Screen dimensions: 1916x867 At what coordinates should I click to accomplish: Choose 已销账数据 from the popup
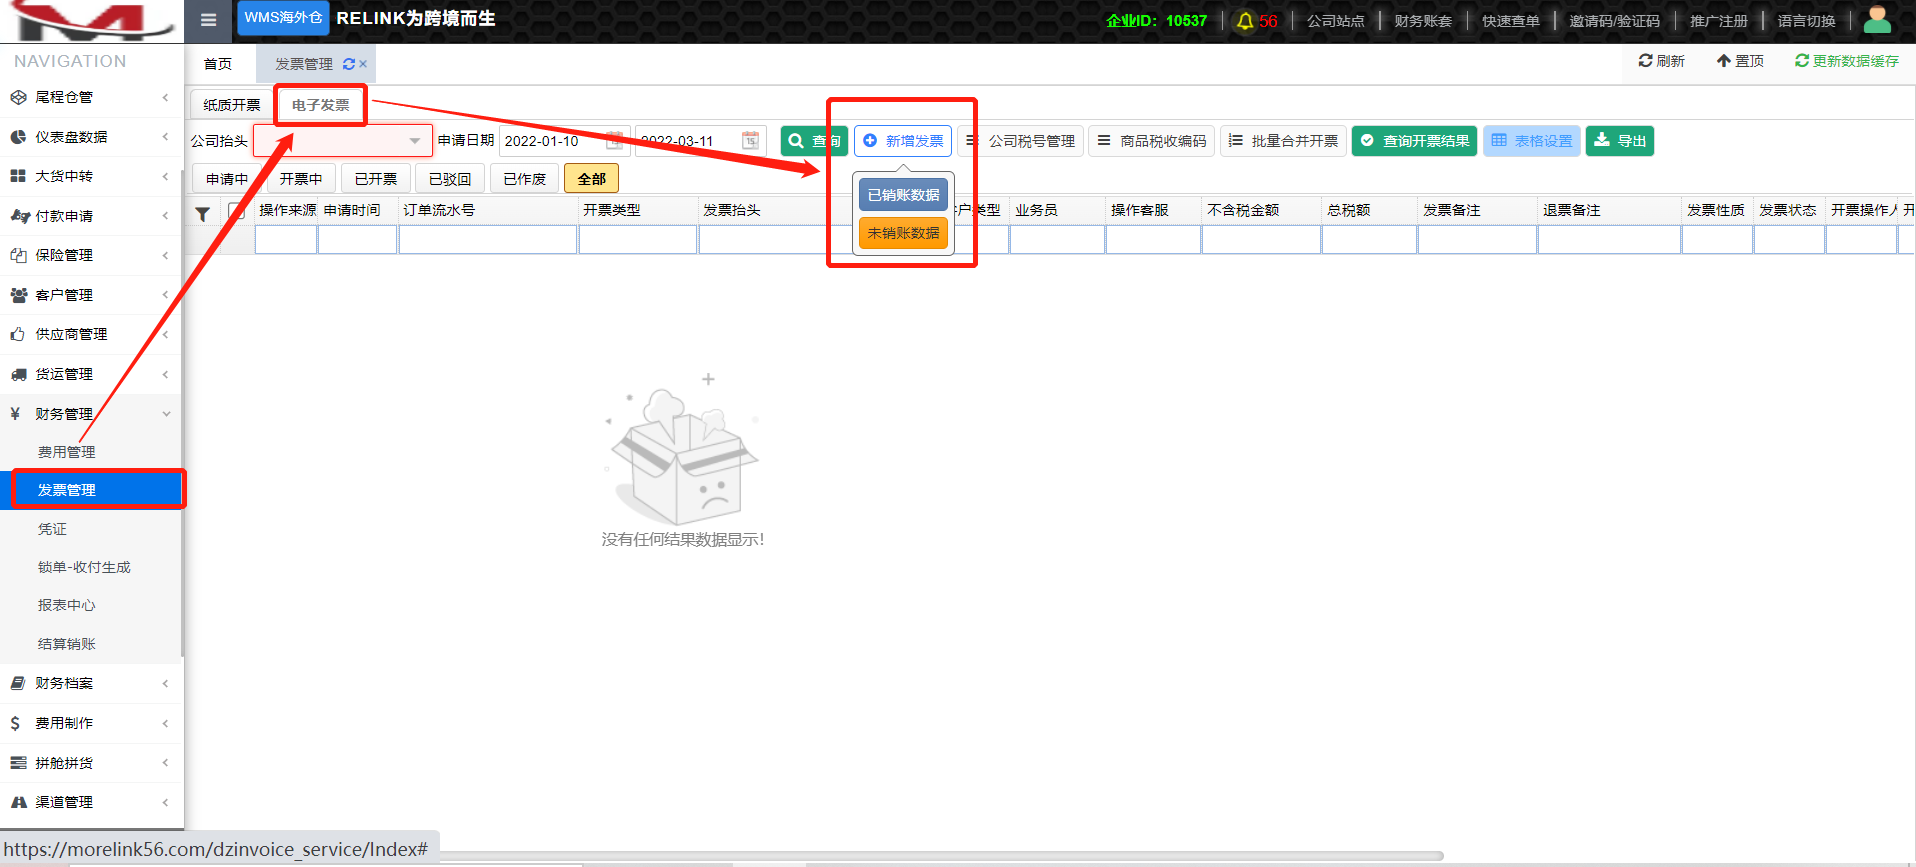(903, 195)
